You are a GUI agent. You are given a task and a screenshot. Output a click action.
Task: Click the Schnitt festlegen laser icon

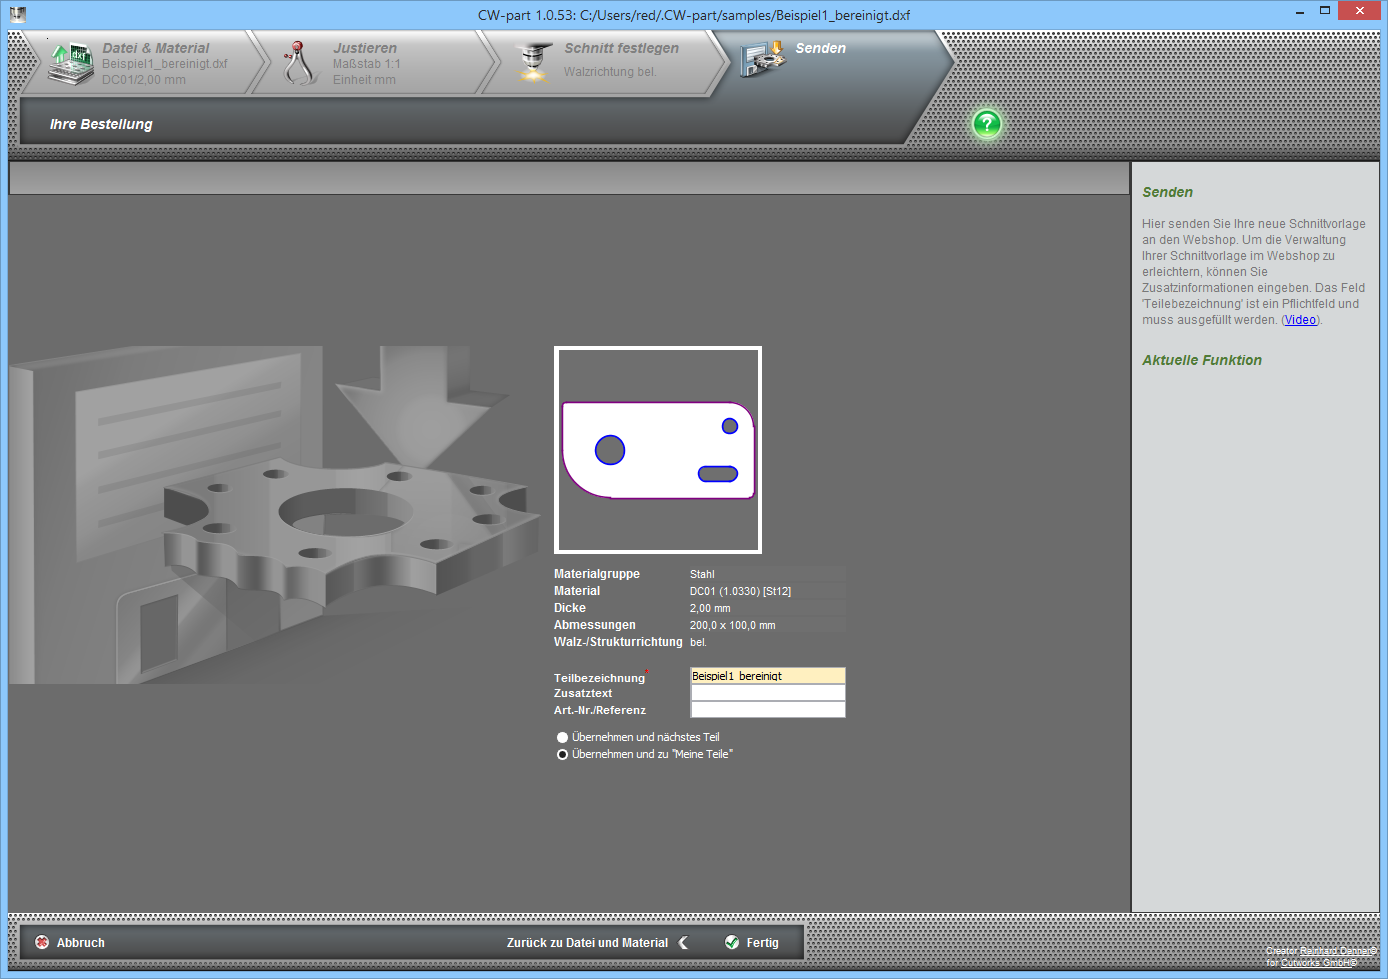[534, 62]
